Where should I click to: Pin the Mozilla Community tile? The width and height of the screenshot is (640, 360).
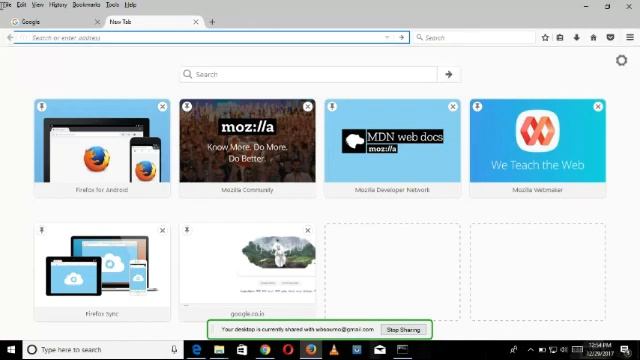pos(187,107)
